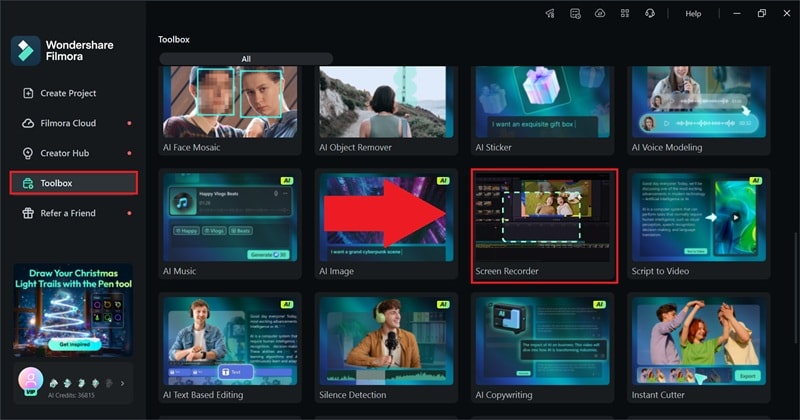This screenshot has width=800, height=420.
Task: Expand the badges row with the chevron arrow
Action: coord(122,383)
